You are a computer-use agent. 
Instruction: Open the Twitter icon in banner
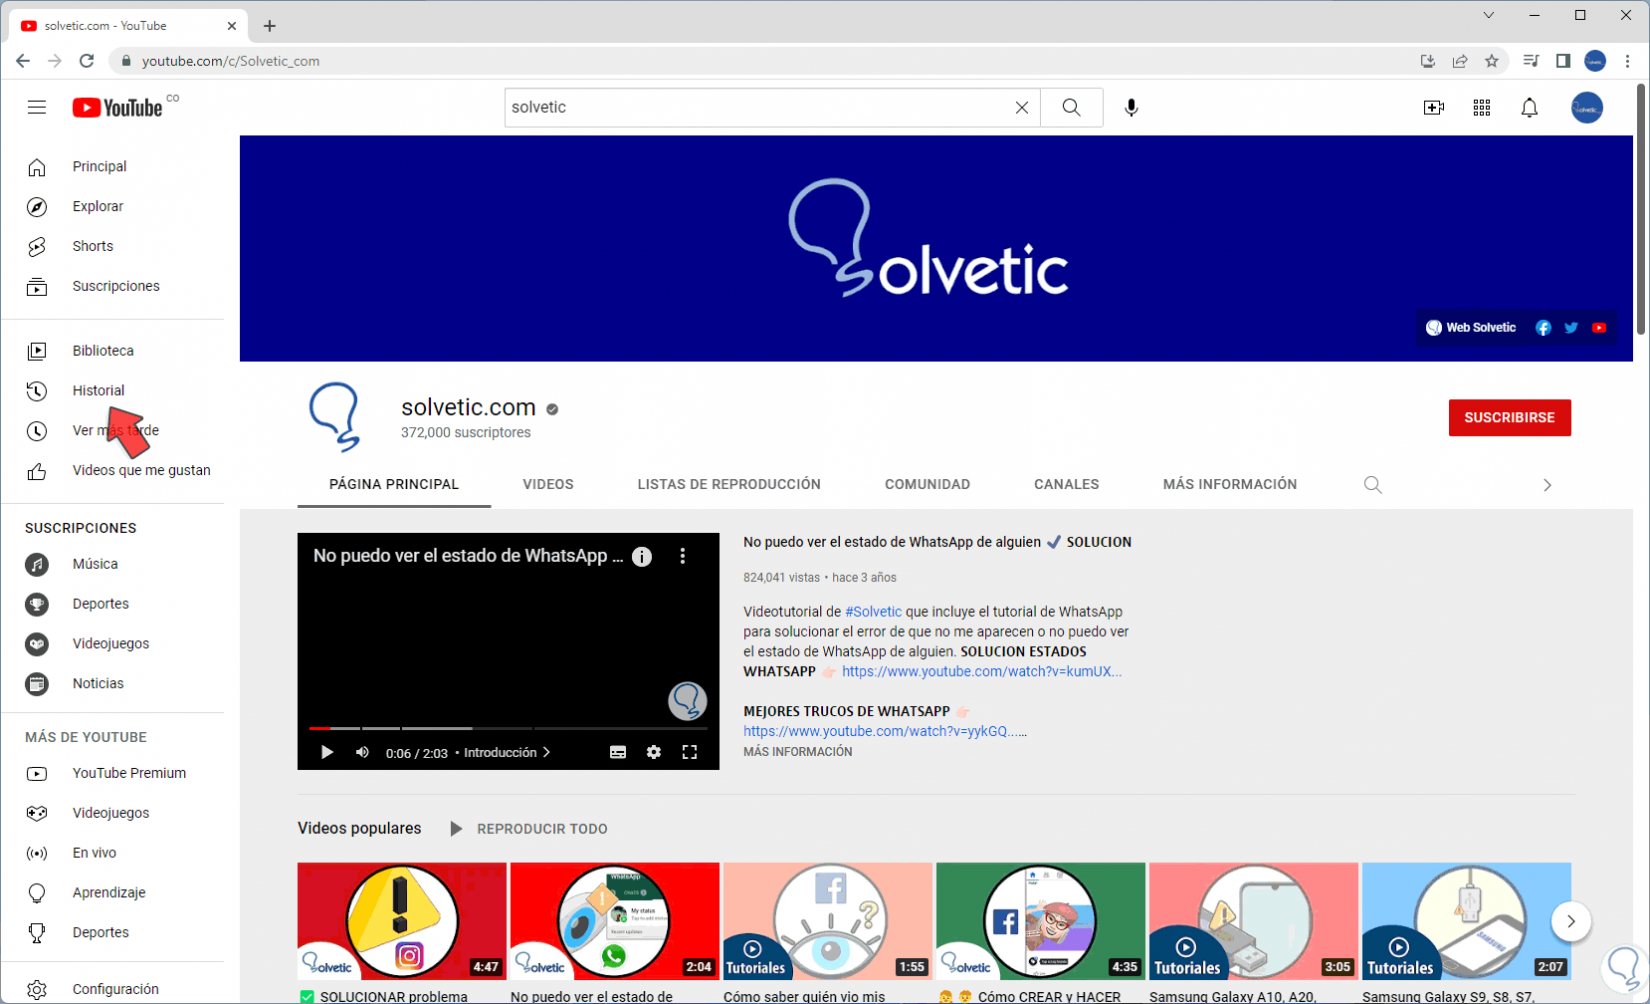pos(1571,328)
